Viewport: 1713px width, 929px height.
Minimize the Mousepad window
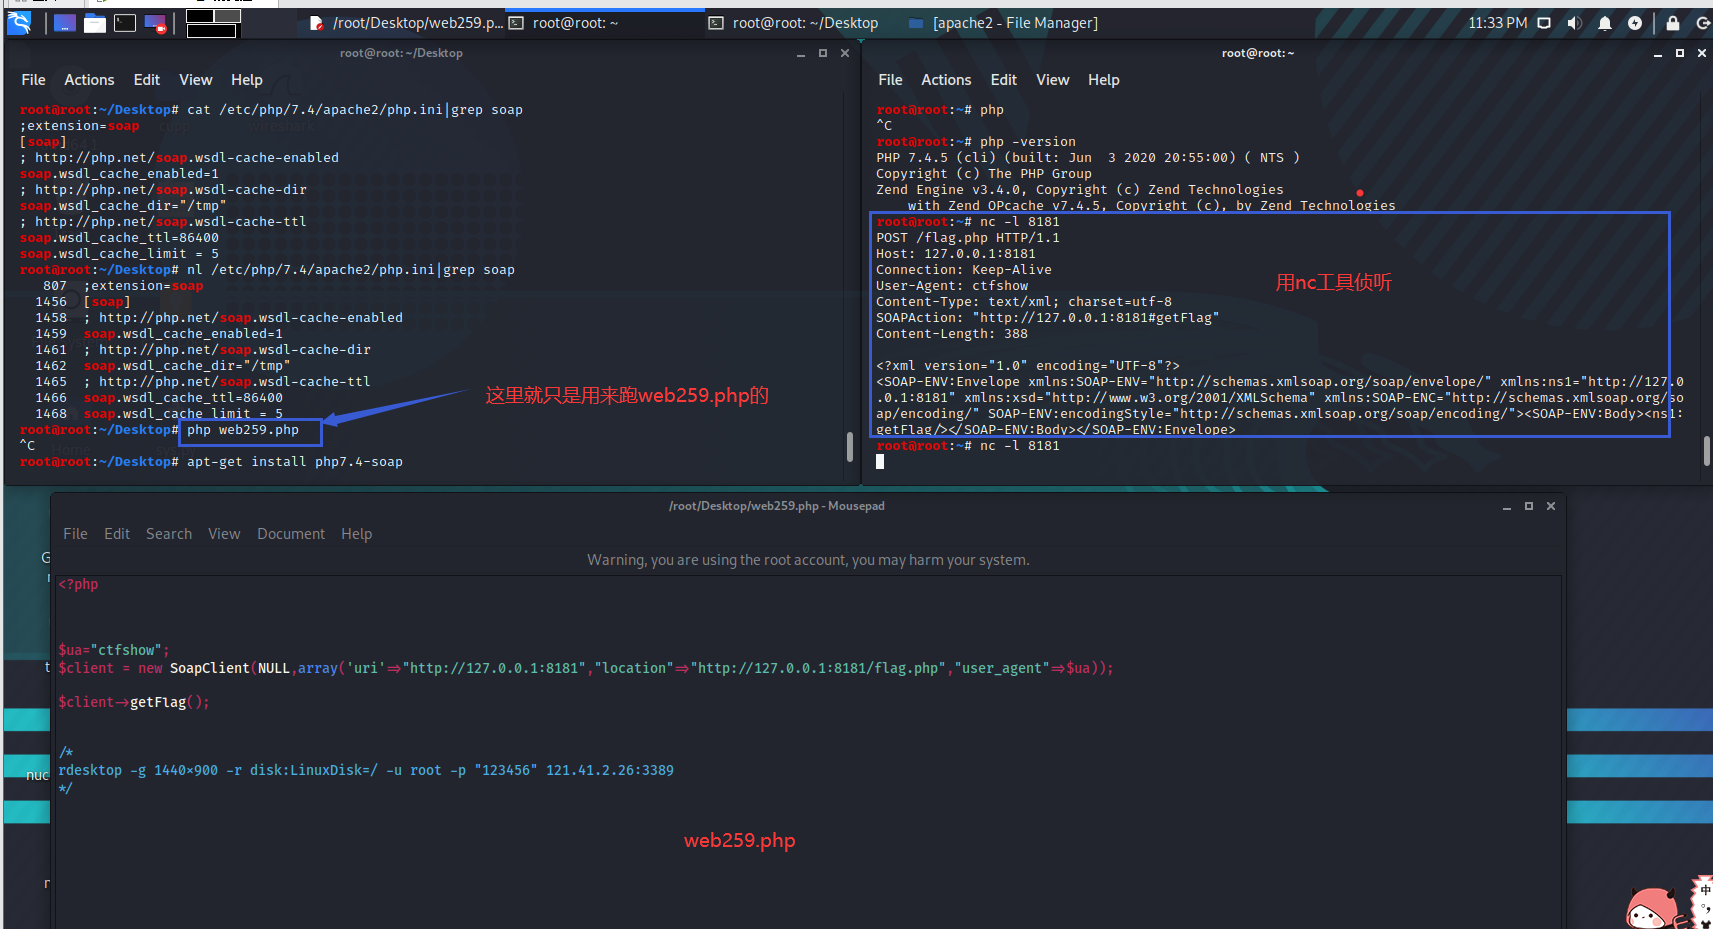tap(1507, 507)
